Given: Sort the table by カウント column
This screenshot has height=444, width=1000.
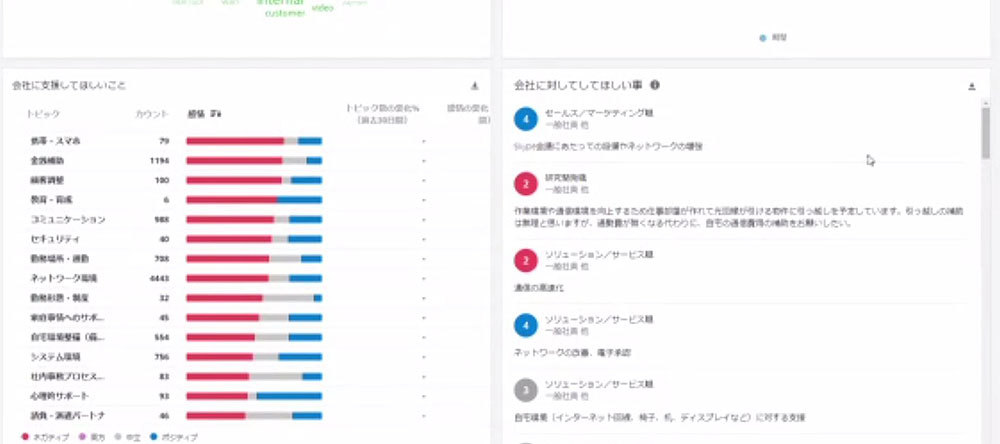Looking at the screenshot, I should (x=152, y=114).
